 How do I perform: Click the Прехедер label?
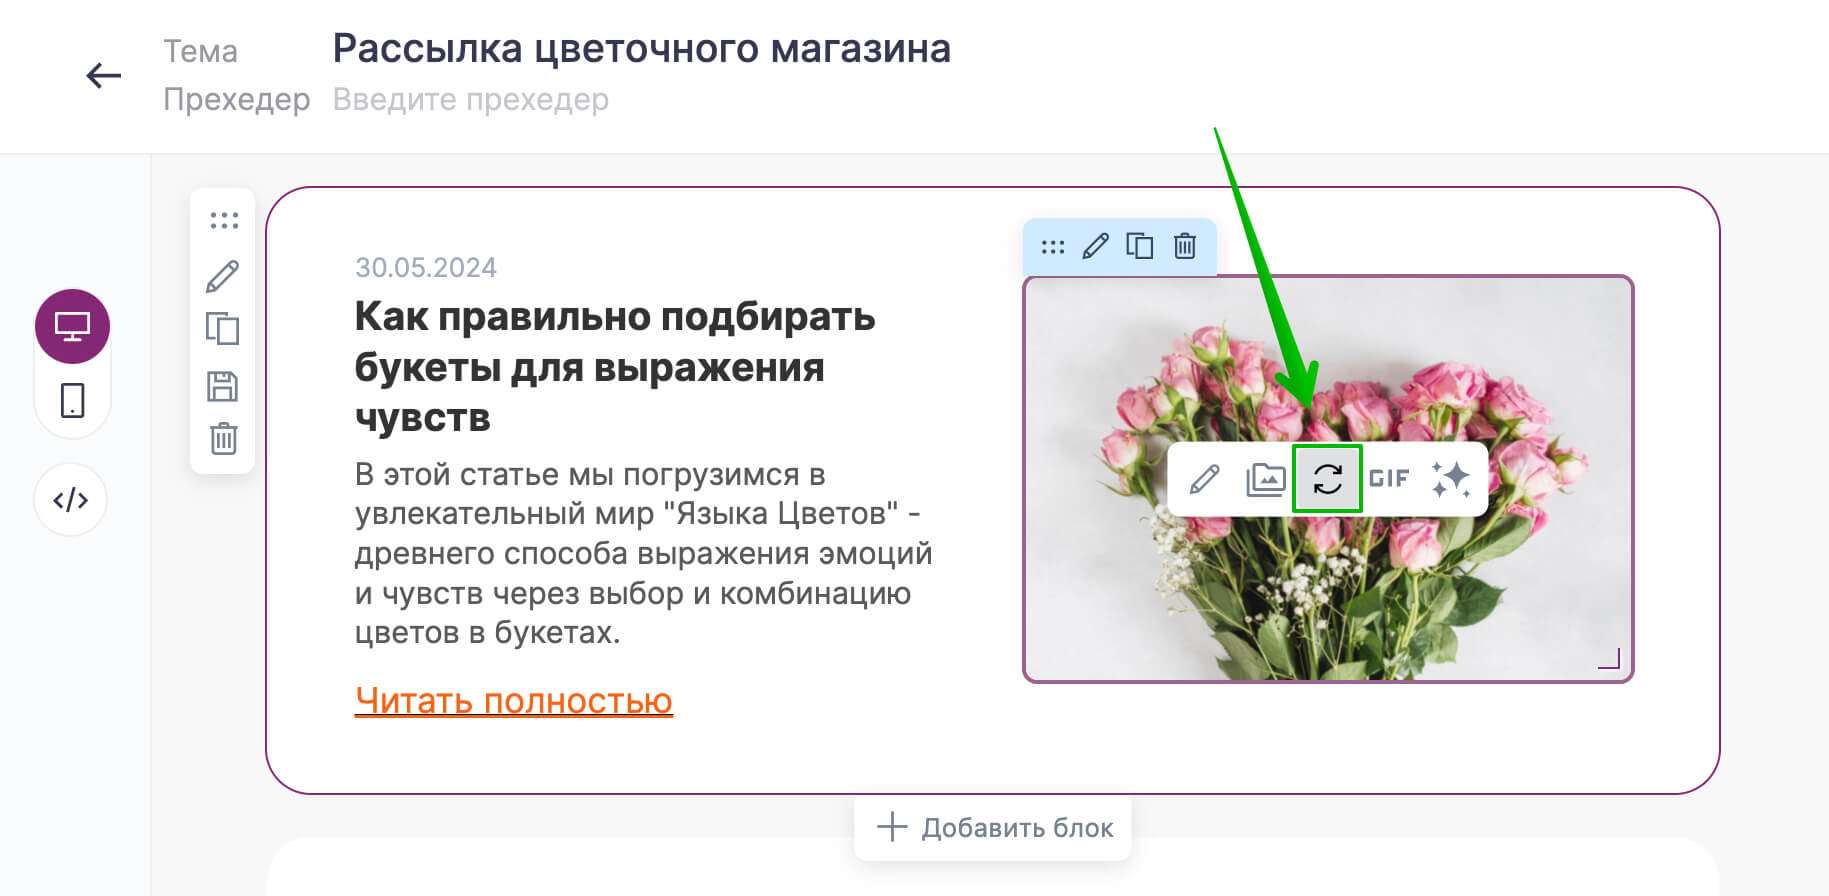[x=237, y=100]
